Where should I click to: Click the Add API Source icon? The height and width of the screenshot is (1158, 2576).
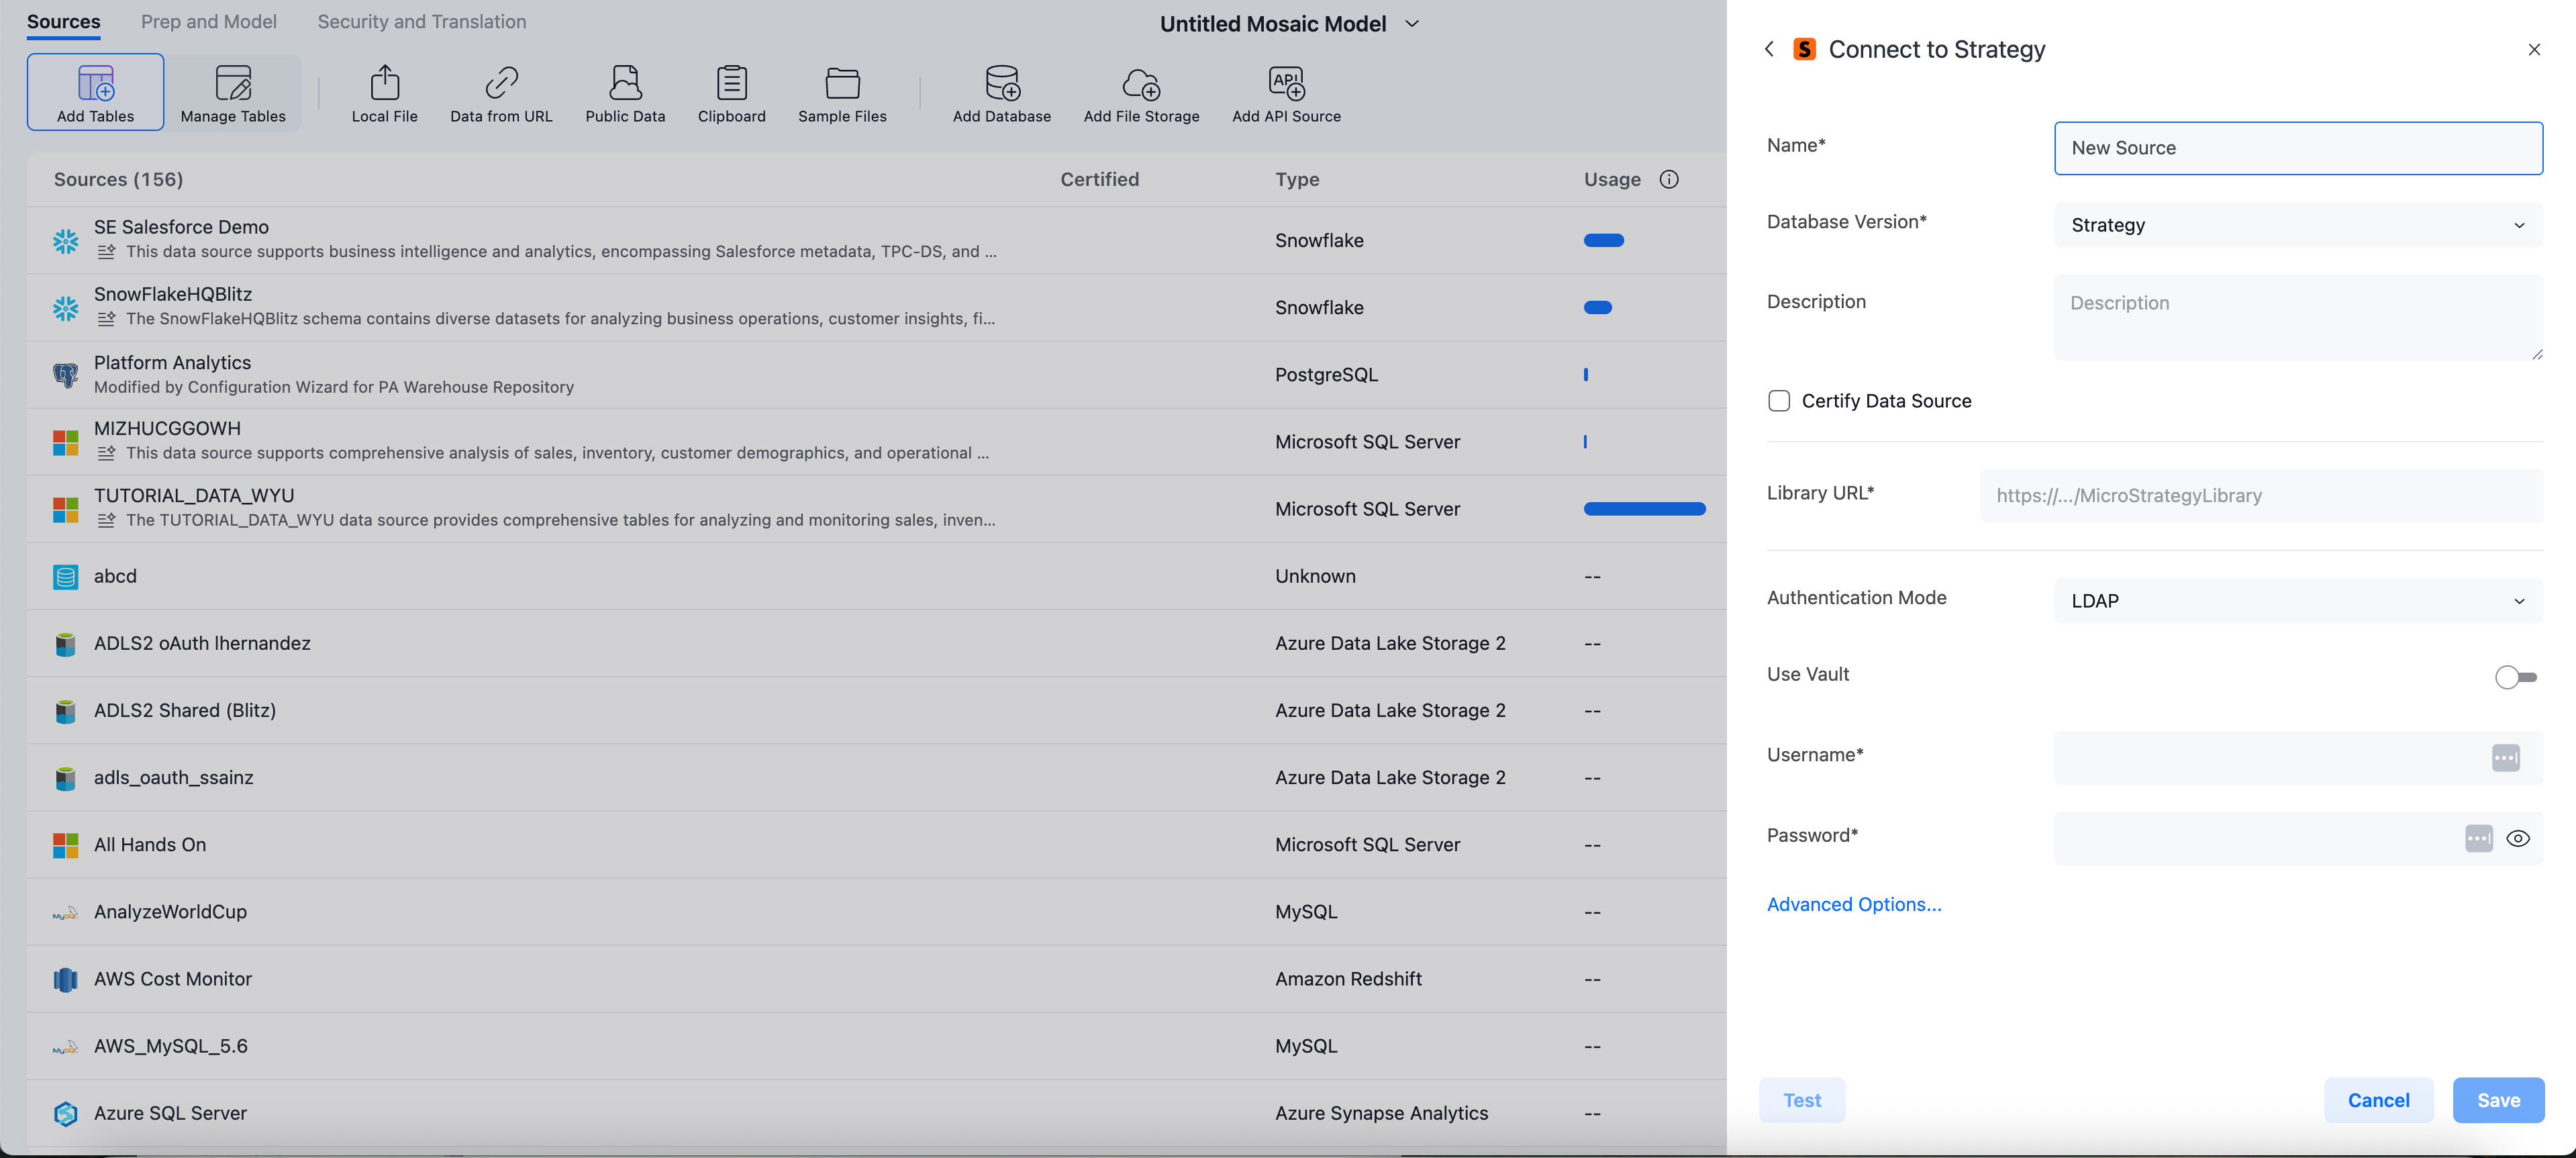[x=1286, y=84]
